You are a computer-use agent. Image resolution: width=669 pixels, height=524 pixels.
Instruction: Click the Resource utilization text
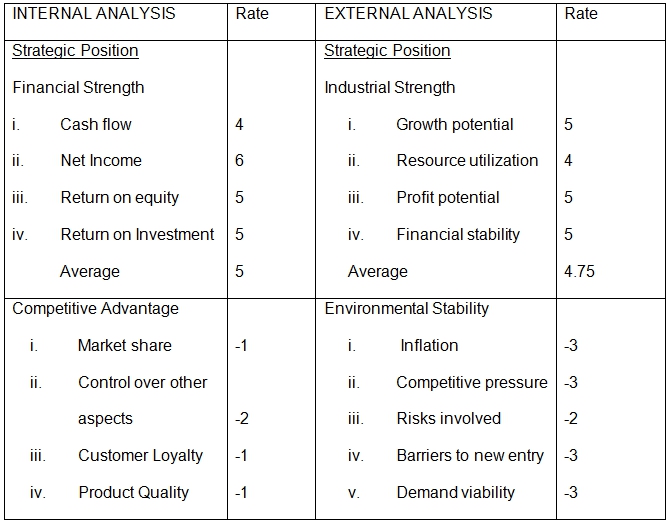pos(466,161)
